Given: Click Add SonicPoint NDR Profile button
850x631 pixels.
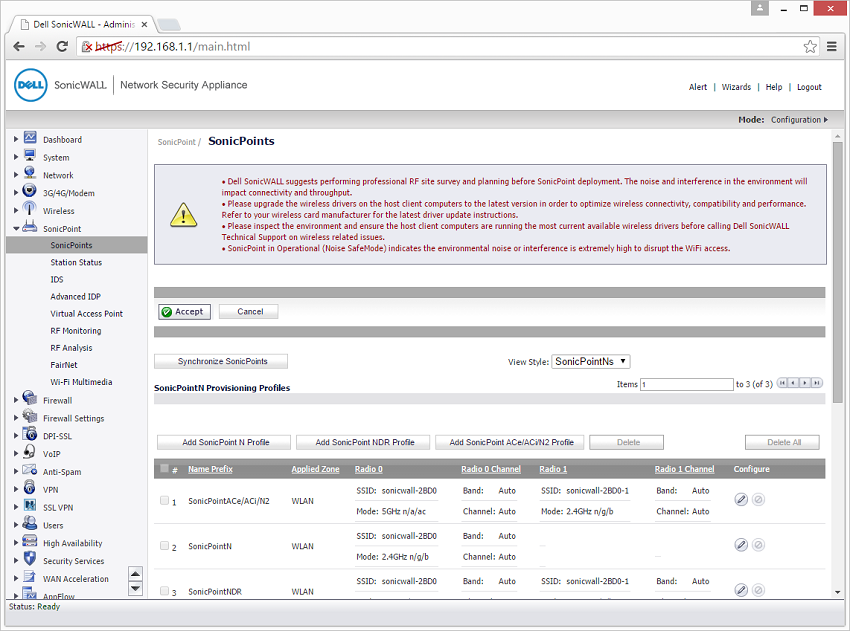Looking at the screenshot, I should pyautogui.click(x=363, y=442).
